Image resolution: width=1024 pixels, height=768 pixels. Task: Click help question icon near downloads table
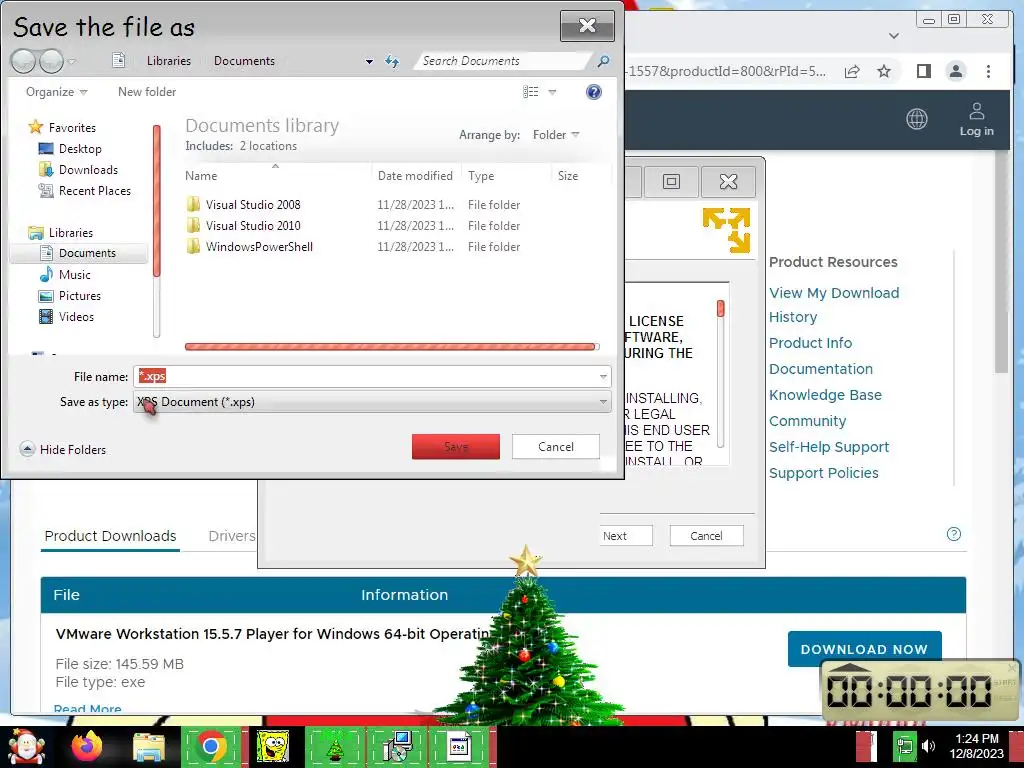point(953,534)
